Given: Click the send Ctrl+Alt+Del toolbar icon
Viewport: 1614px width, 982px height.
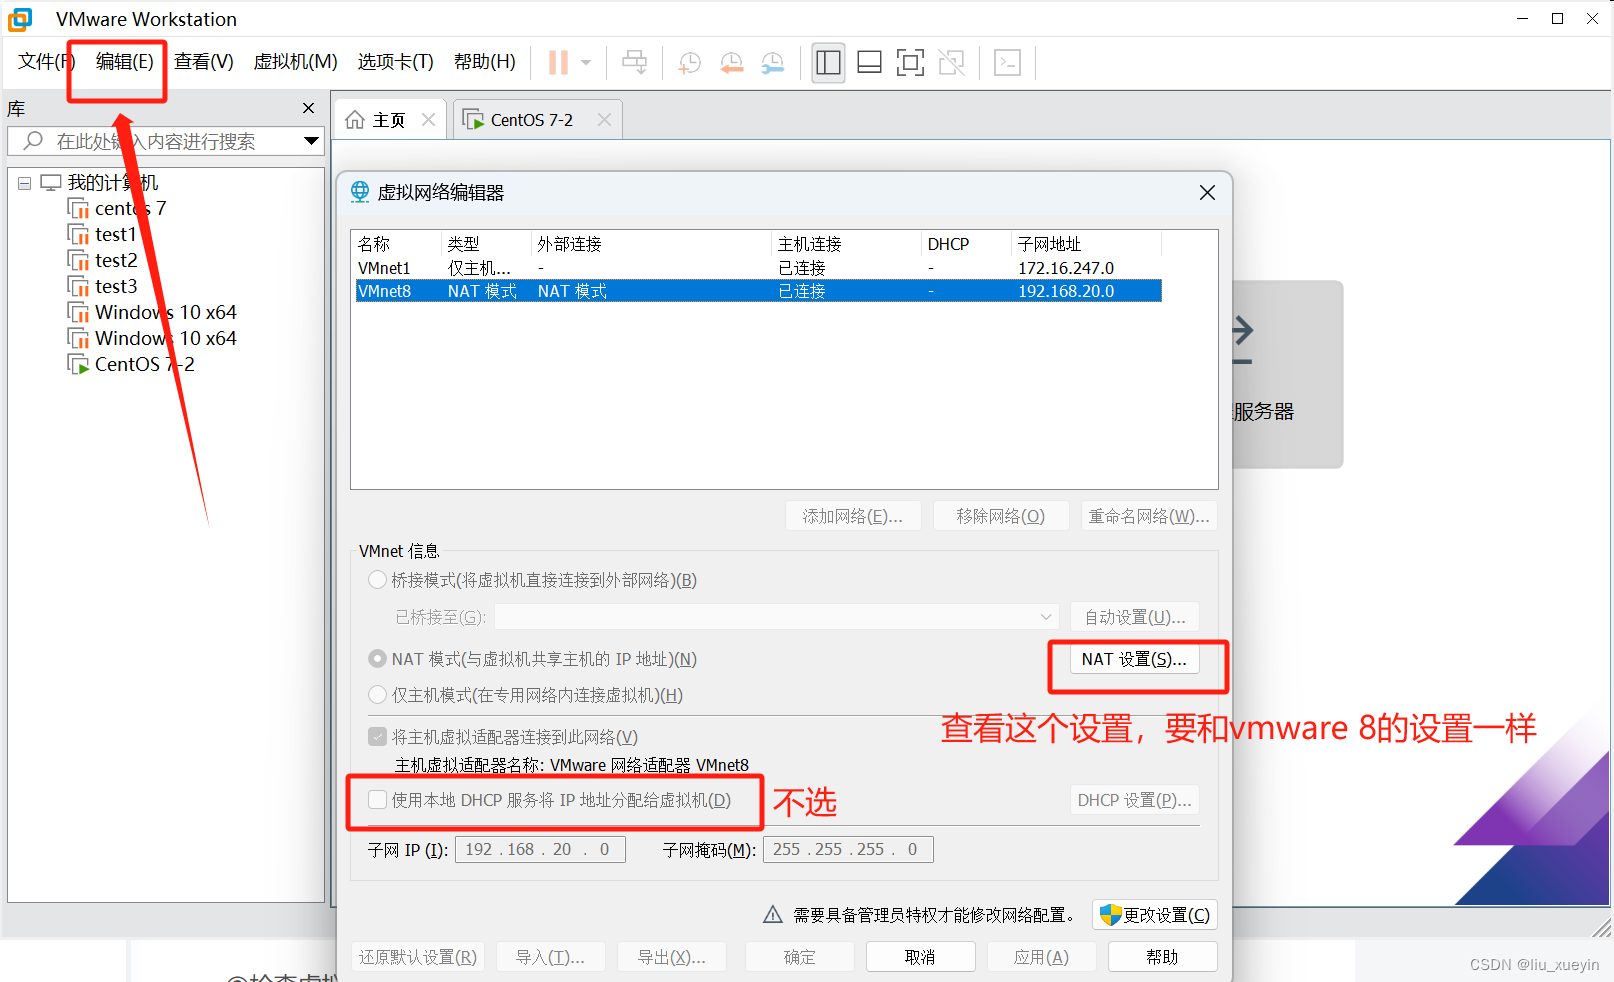Looking at the screenshot, I should [634, 63].
